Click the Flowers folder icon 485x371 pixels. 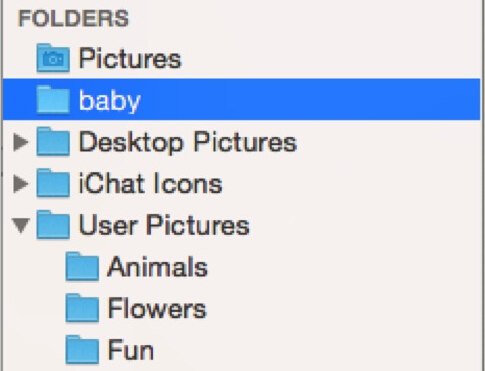pos(82,308)
